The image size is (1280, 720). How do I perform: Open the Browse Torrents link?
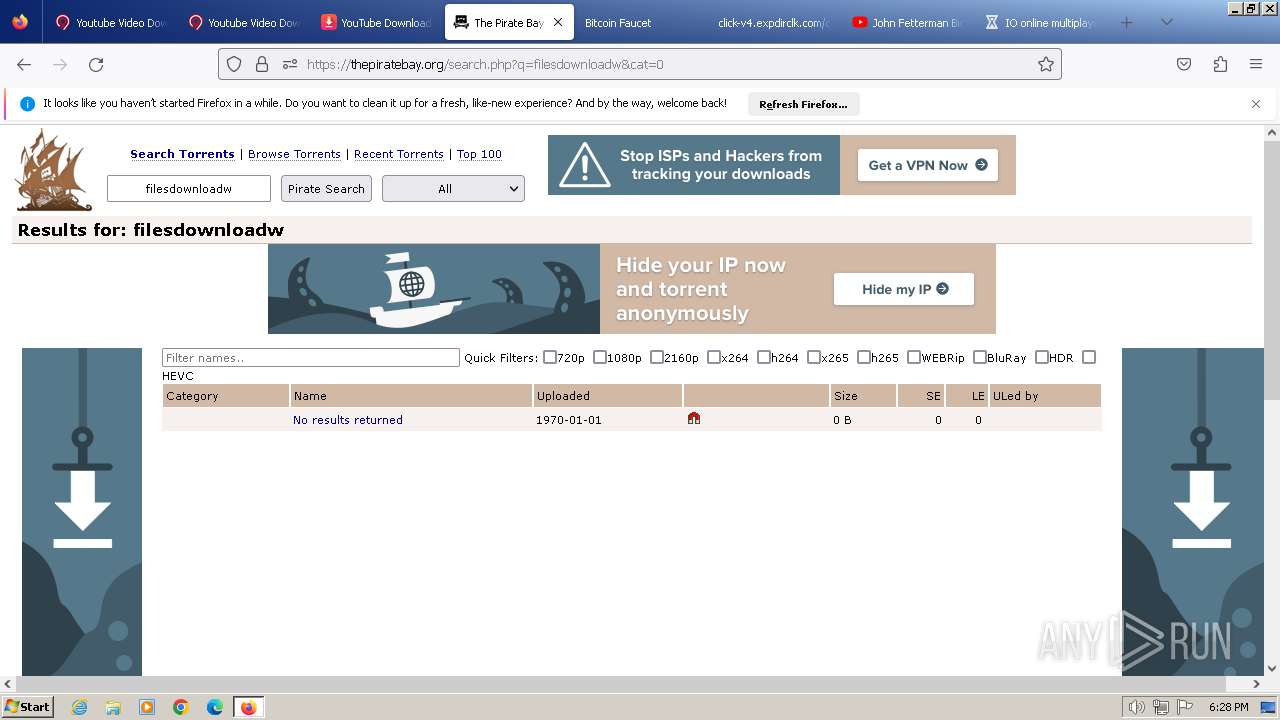tap(294, 154)
